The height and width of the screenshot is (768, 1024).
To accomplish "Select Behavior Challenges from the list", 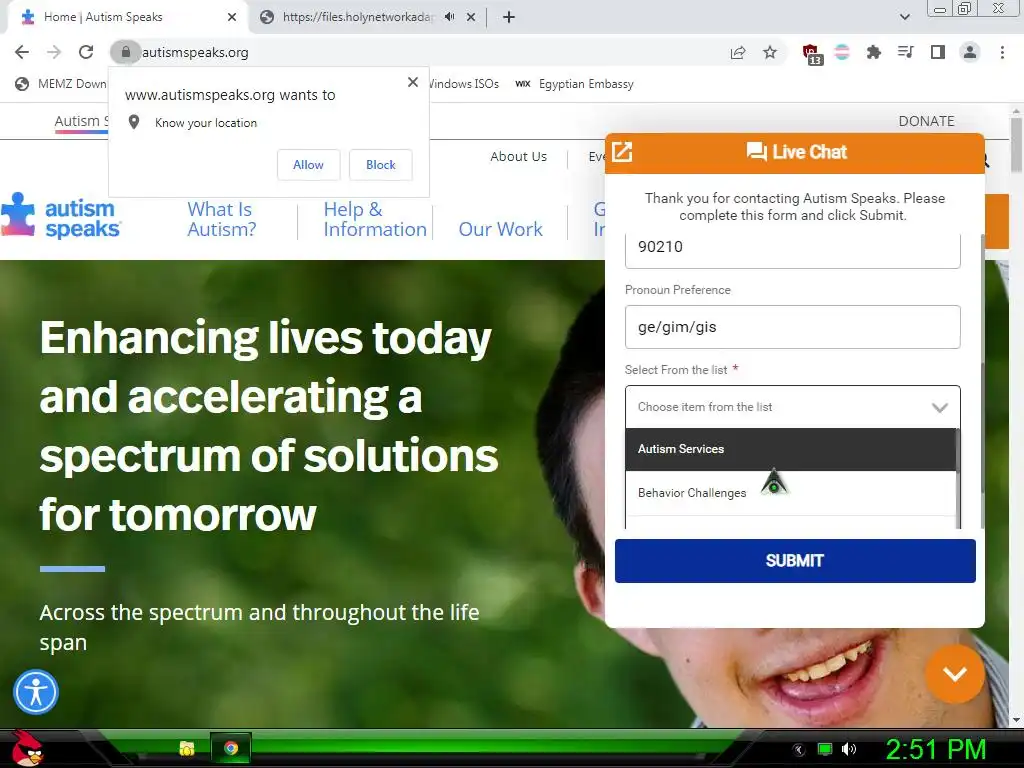I will [x=791, y=493].
